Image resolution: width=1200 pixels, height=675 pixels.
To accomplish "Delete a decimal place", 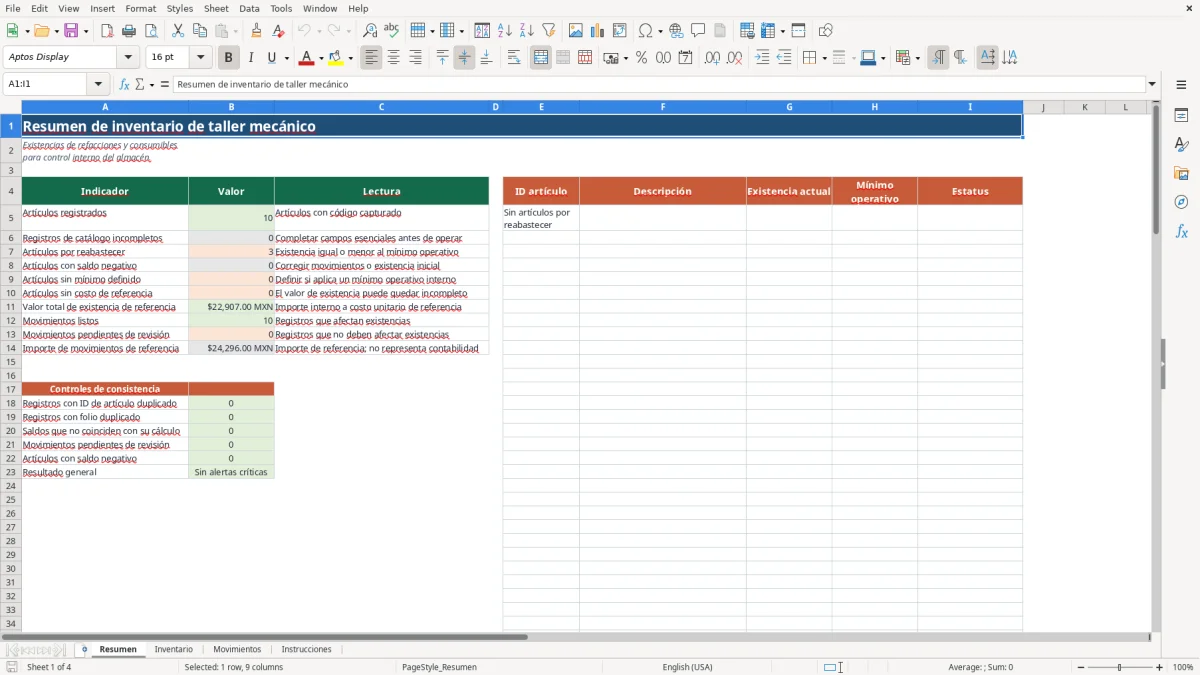I will click(x=734, y=58).
